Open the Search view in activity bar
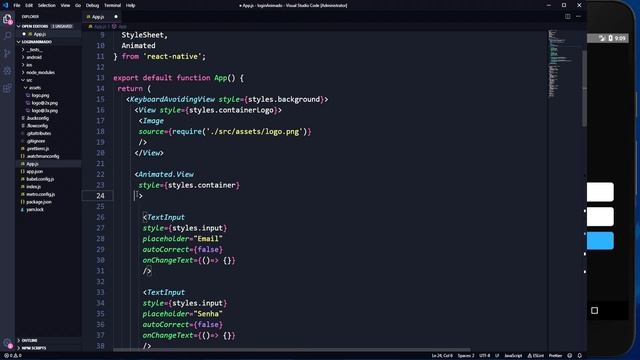 7,36
